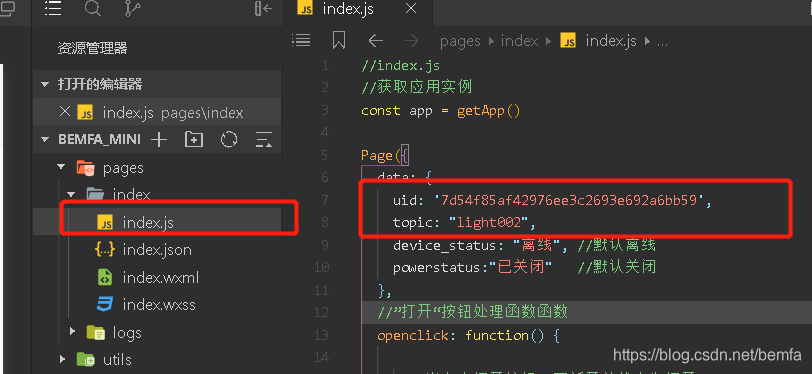
Task: Open index.json file
Action: click(x=157, y=250)
